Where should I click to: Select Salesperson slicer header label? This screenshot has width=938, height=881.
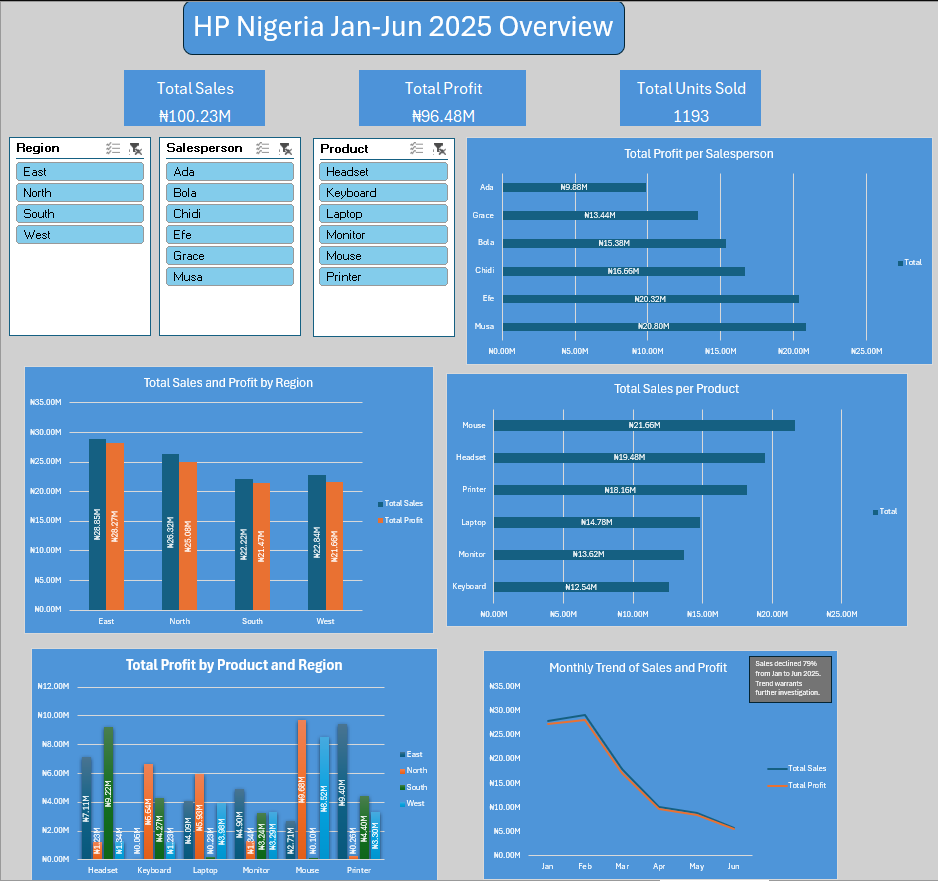tap(204, 148)
